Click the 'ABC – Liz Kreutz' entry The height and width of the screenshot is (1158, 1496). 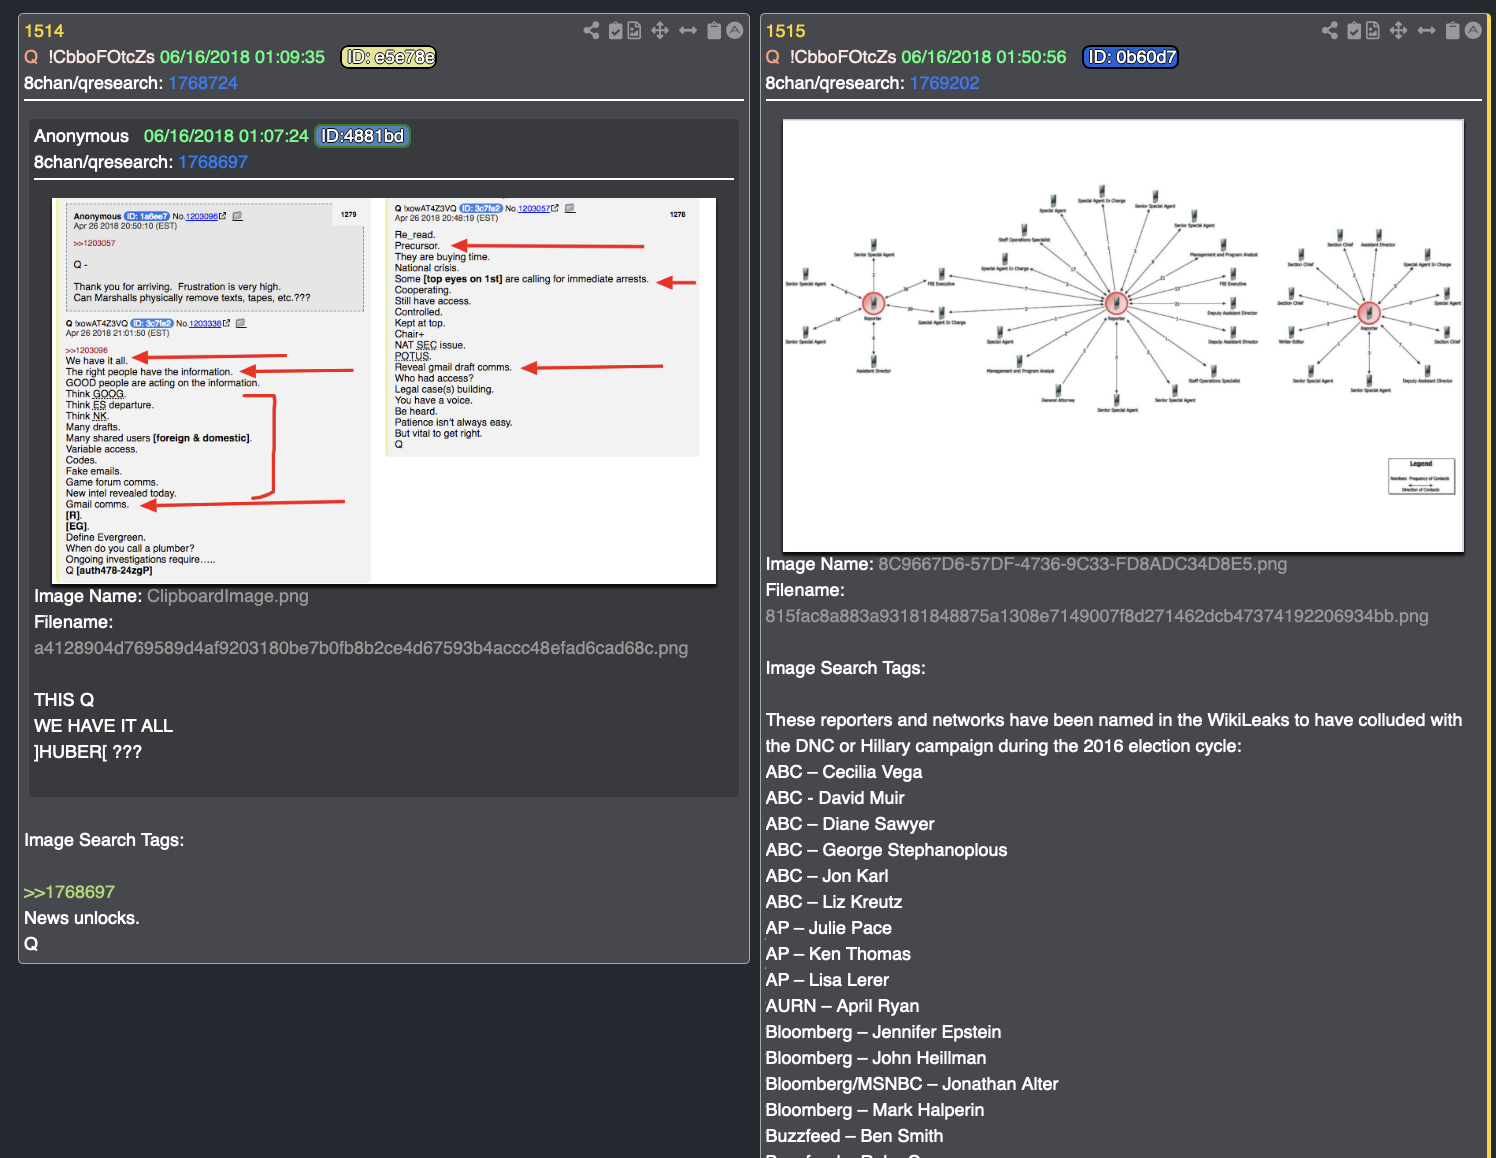tap(834, 902)
